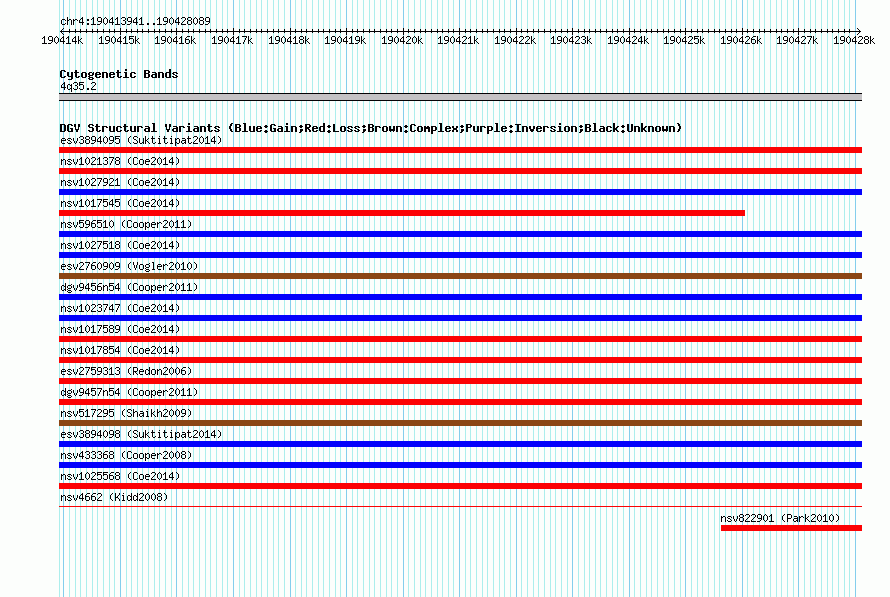
Task: Select the blue bar for dgv9456n54
Action: (x=460, y=297)
